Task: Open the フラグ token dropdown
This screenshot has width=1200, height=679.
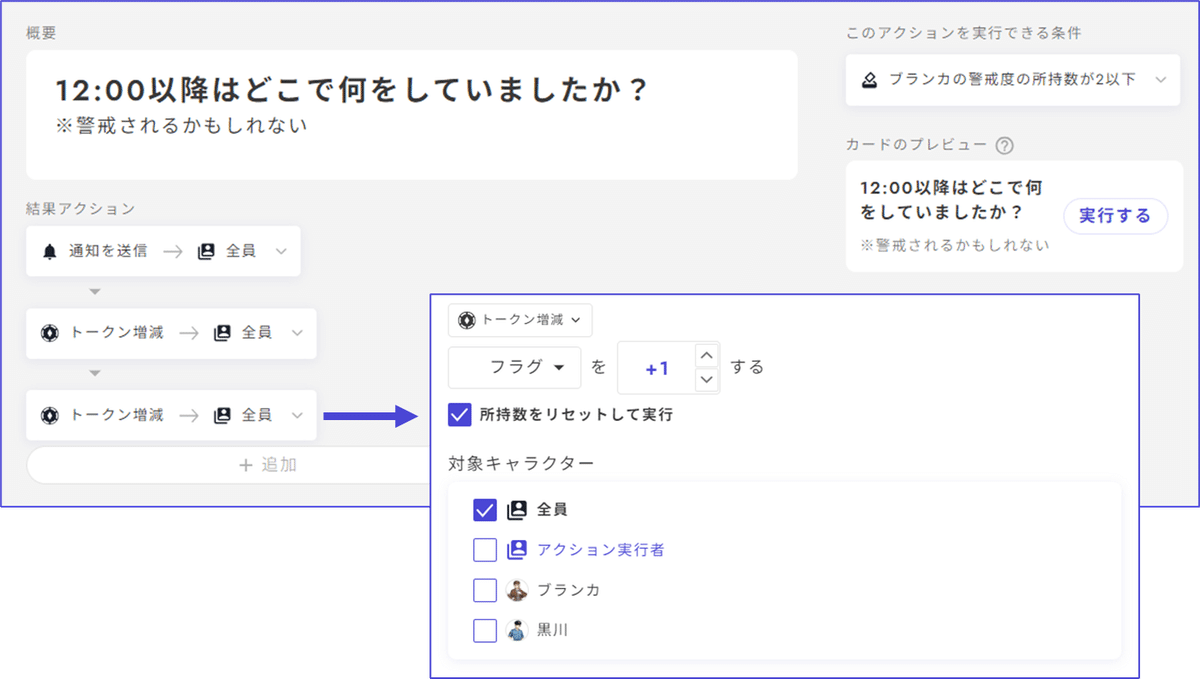Action: tap(514, 368)
